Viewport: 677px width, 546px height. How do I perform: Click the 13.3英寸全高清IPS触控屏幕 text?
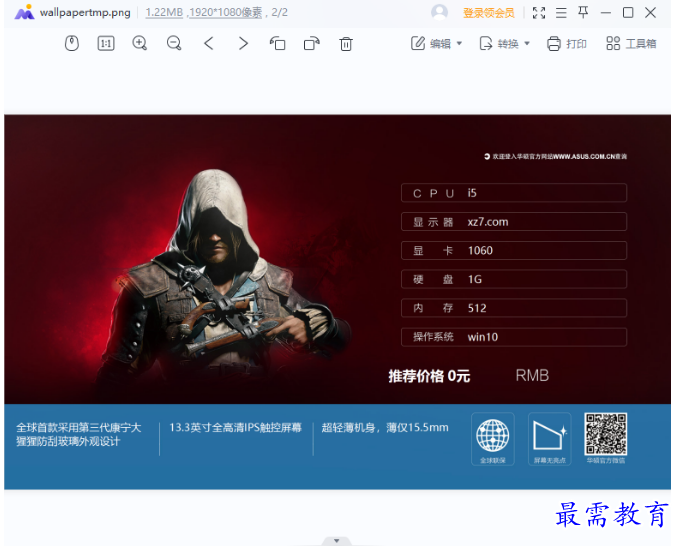(235, 428)
